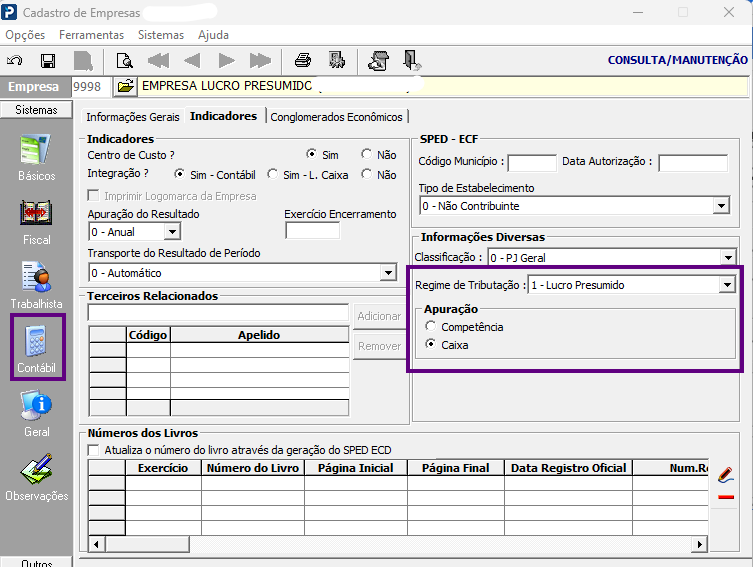Click the Remover button

coord(379,346)
